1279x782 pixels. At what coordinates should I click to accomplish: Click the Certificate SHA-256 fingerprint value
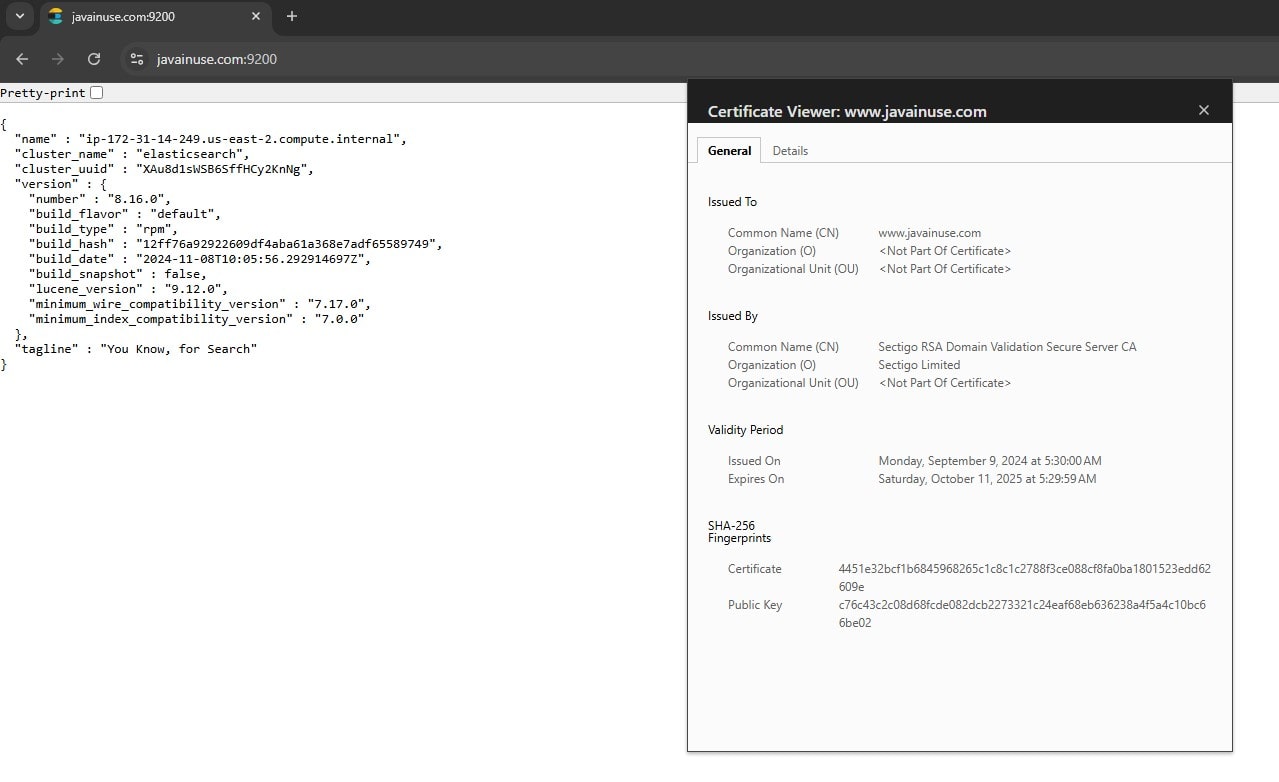pos(1024,578)
